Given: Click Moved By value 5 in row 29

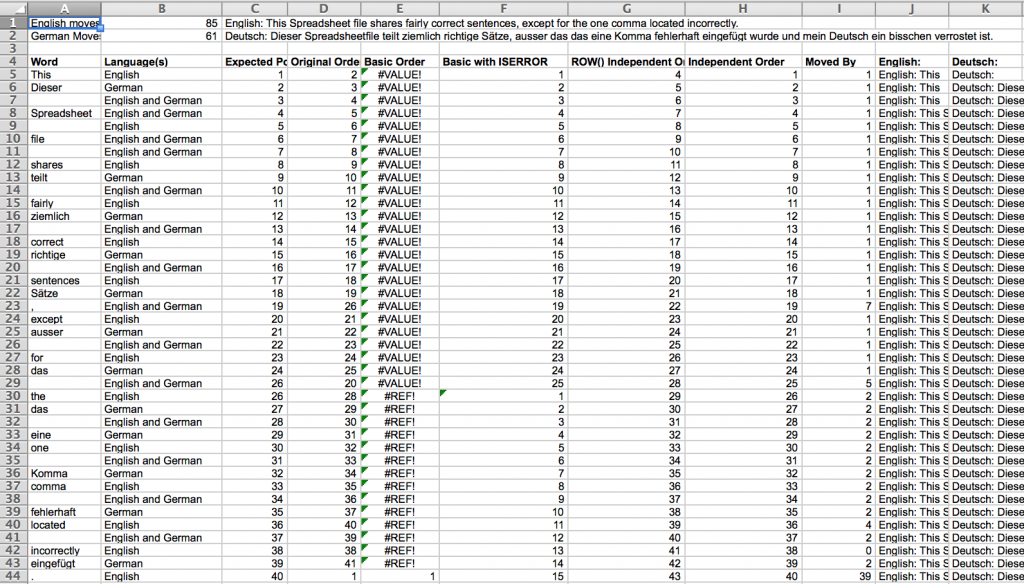Looking at the screenshot, I should pyautogui.click(x=839, y=383).
